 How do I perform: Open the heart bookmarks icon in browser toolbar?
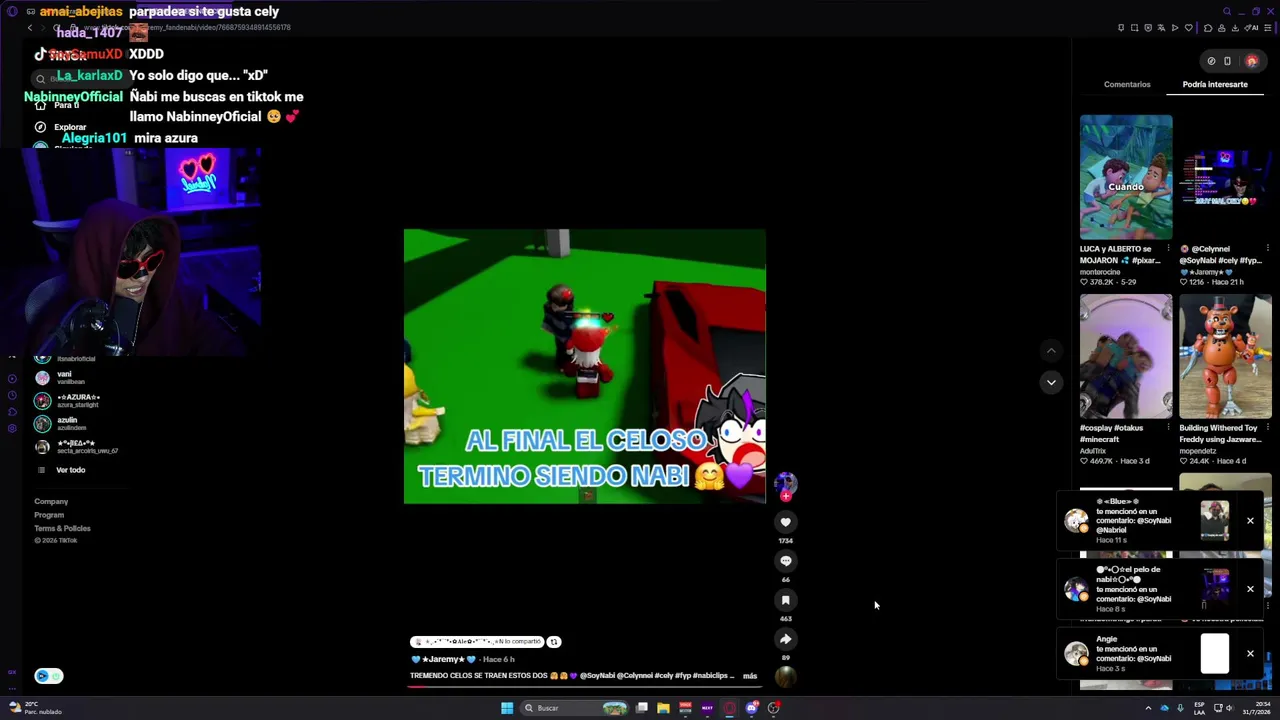(x=1188, y=28)
